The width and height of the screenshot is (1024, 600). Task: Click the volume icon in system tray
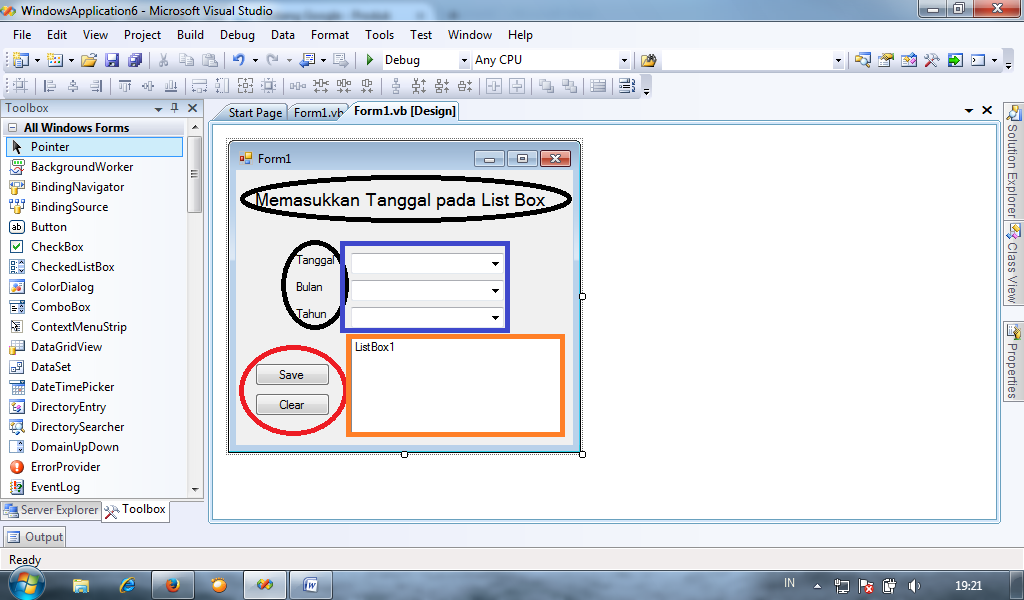click(914, 586)
